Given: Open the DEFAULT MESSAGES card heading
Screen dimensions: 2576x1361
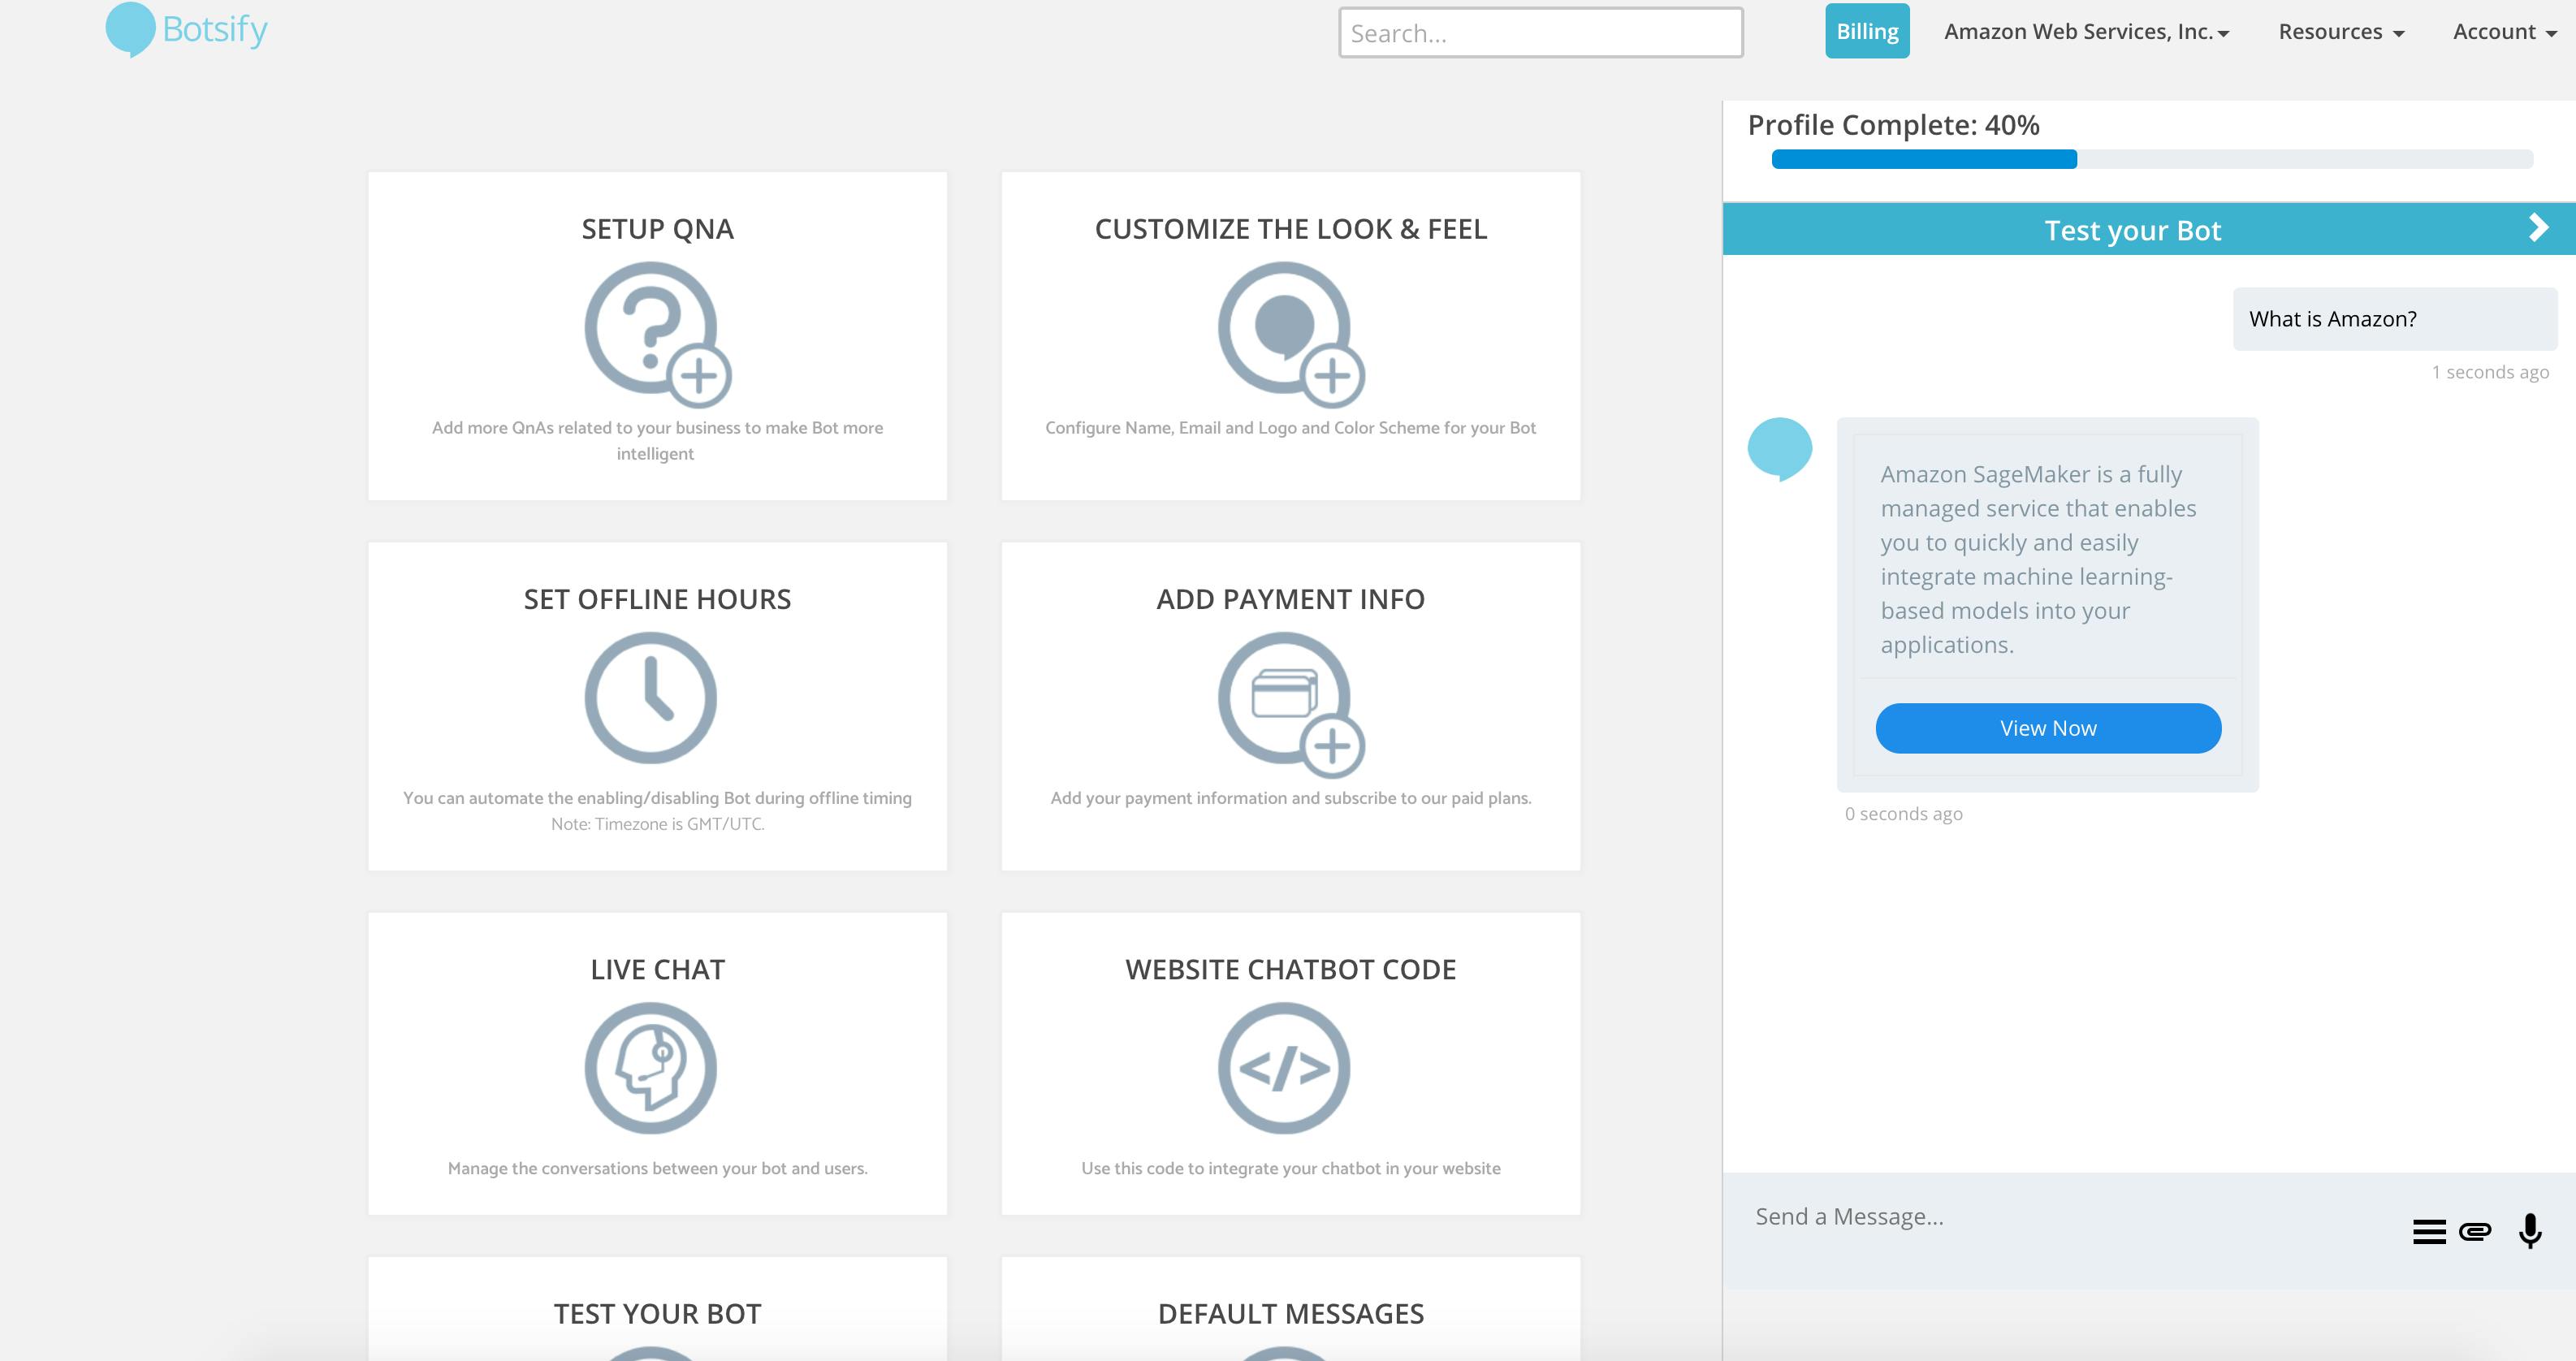Looking at the screenshot, I should coord(1291,1313).
